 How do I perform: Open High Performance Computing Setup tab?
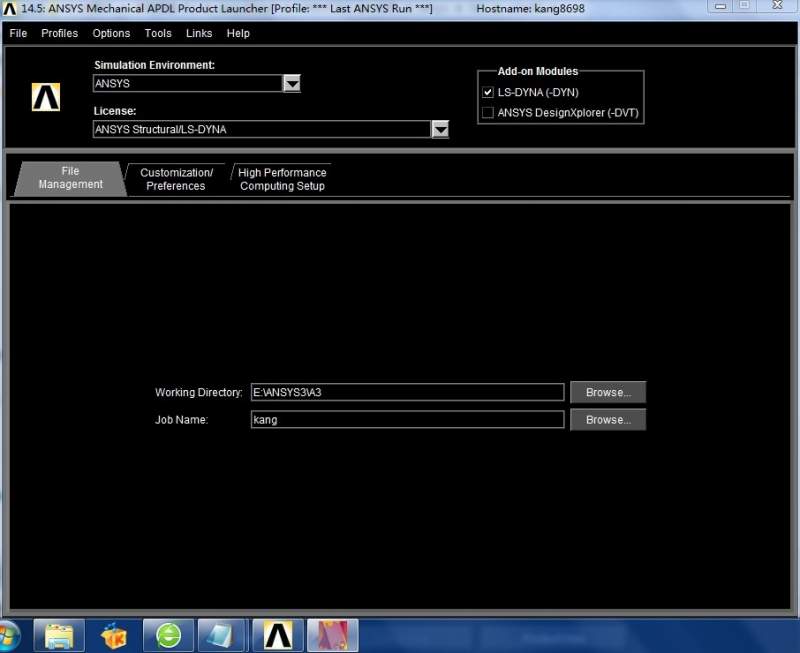click(282, 179)
